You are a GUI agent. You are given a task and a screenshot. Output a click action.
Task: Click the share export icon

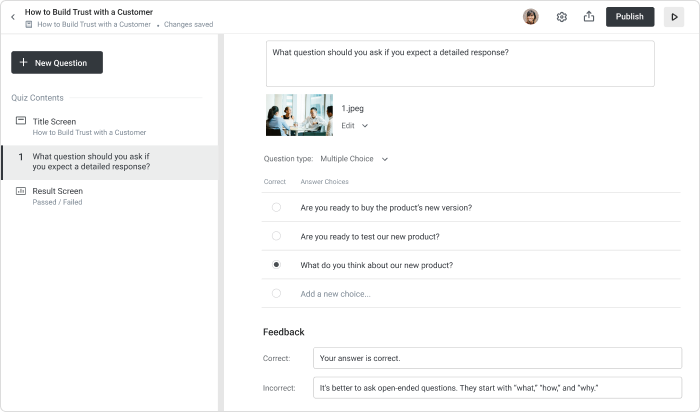tap(589, 17)
